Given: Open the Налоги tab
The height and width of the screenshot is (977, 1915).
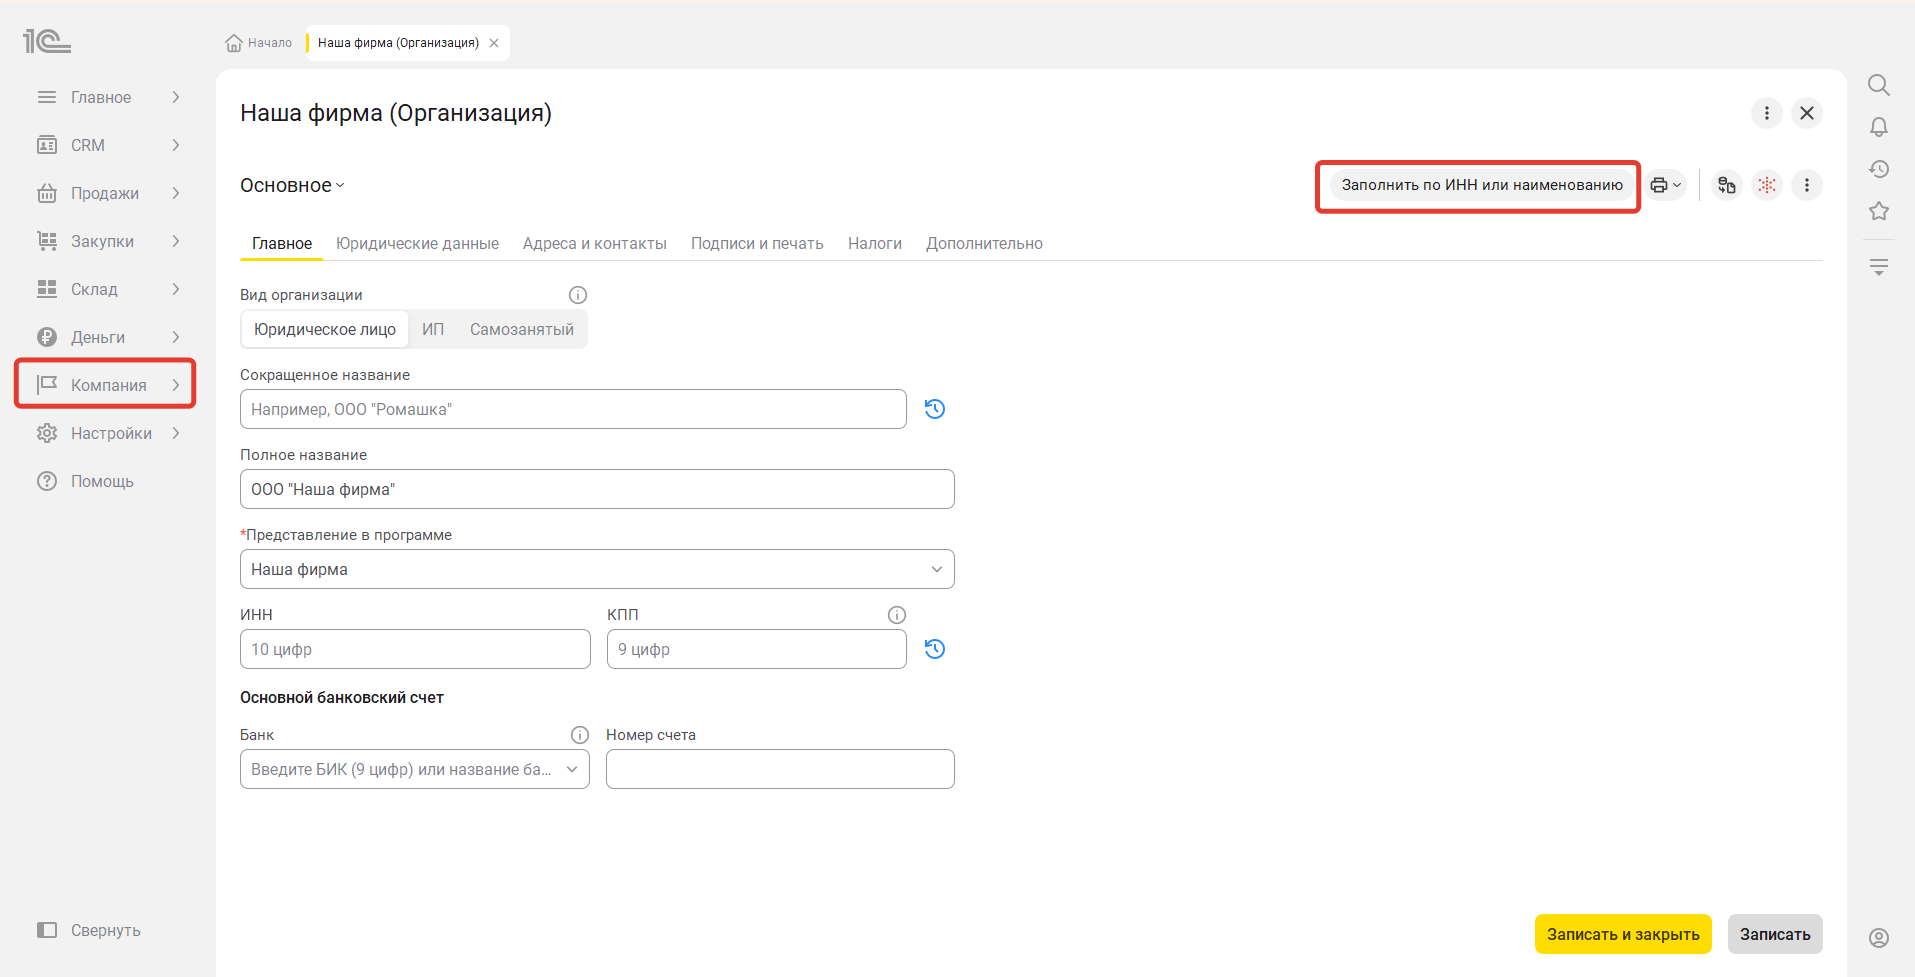Looking at the screenshot, I should (x=874, y=243).
